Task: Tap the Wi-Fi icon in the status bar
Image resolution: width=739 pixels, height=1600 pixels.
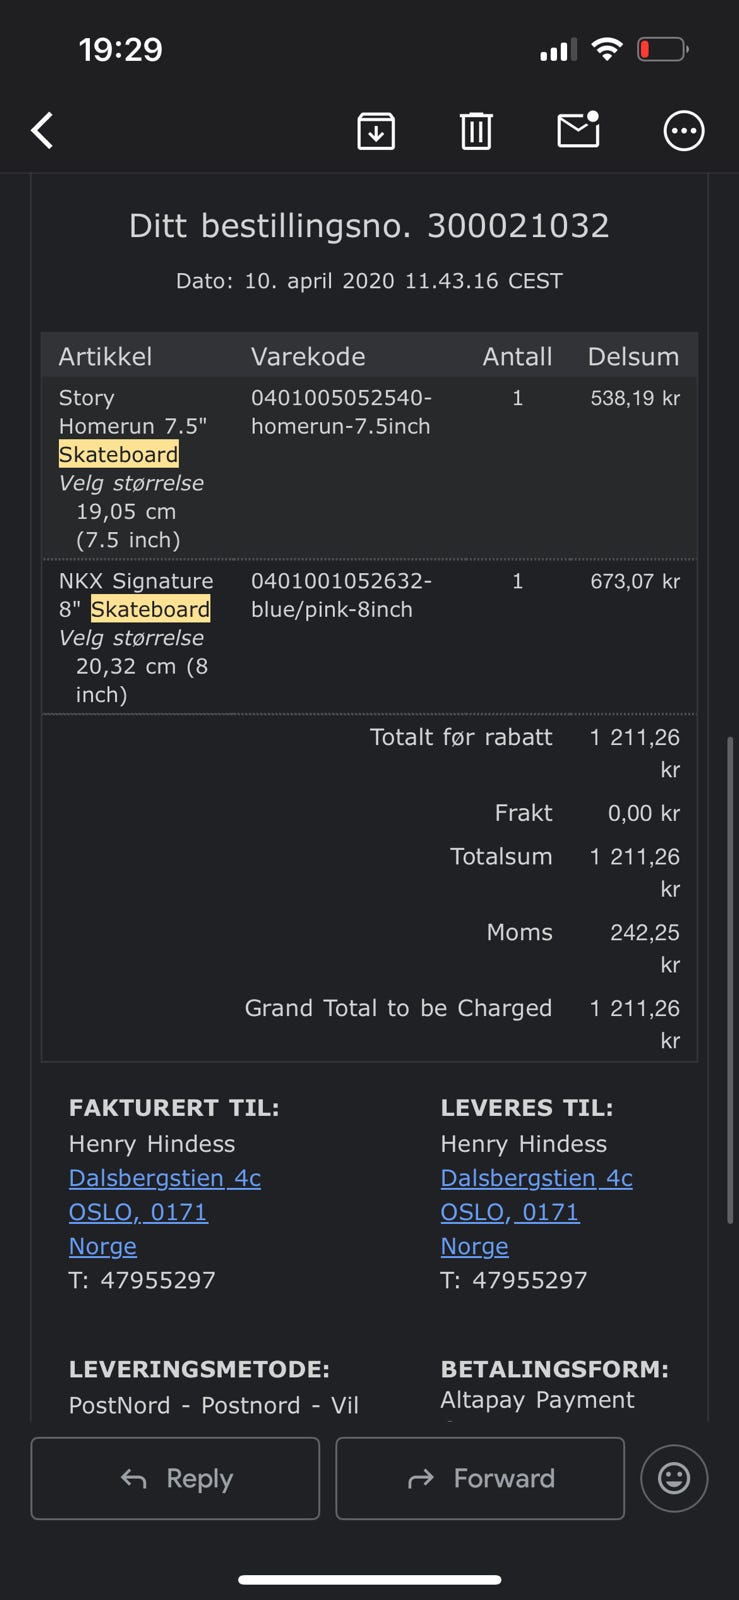Action: (606, 49)
